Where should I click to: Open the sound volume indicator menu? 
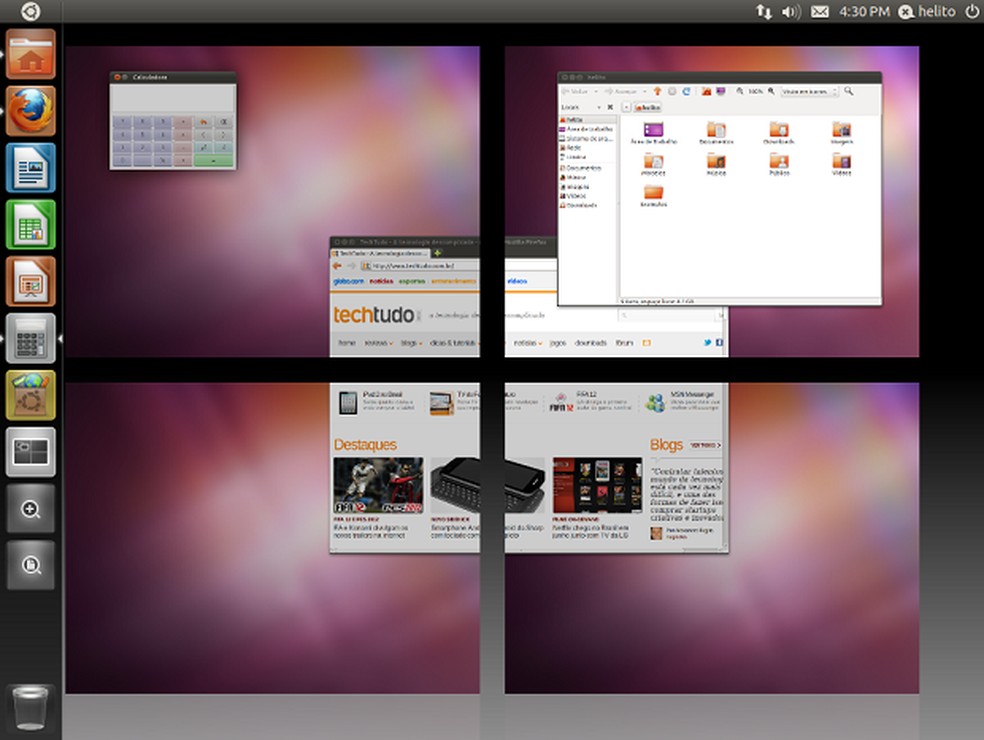[791, 12]
